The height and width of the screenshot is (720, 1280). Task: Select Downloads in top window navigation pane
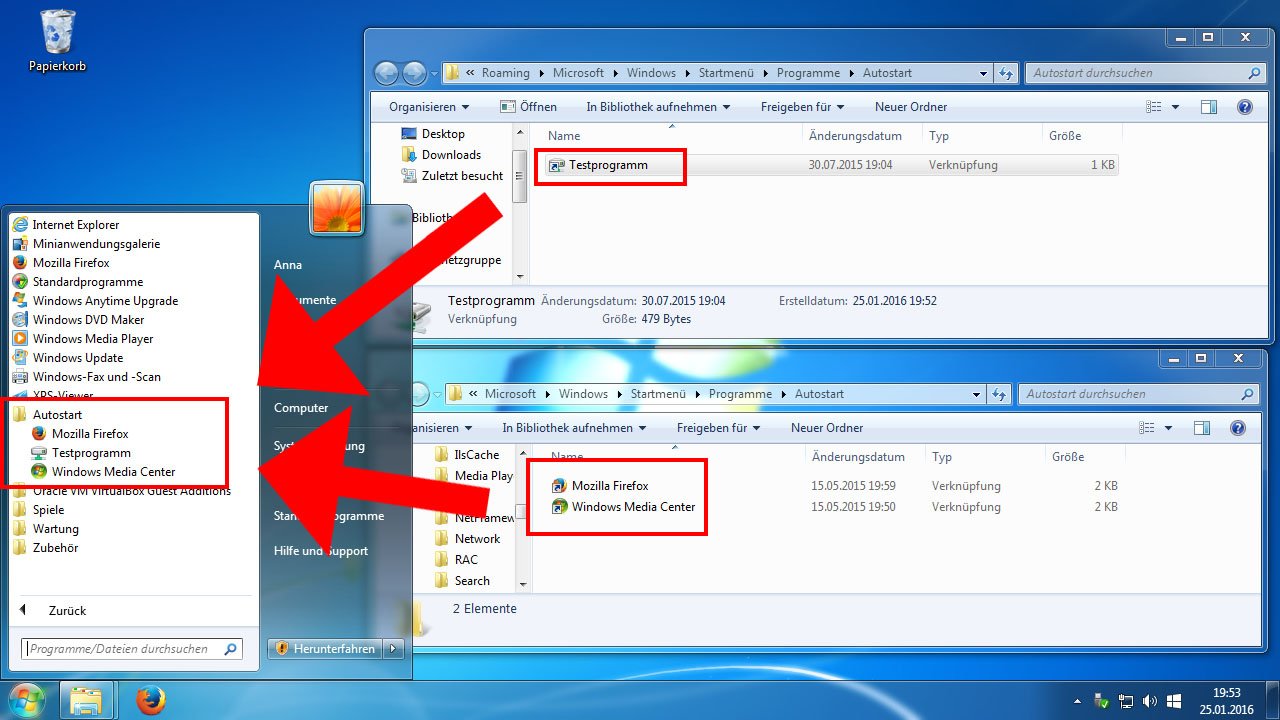coord(441,155)
